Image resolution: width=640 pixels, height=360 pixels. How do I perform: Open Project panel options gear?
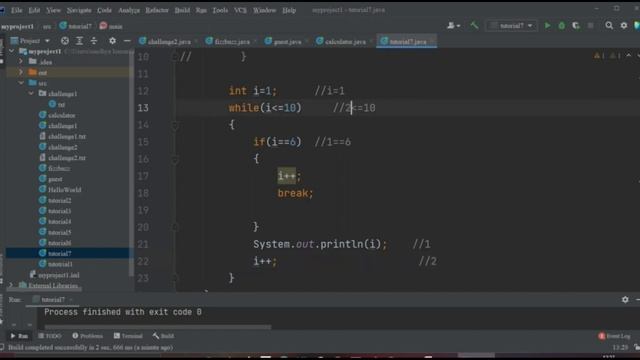[112, 41]
